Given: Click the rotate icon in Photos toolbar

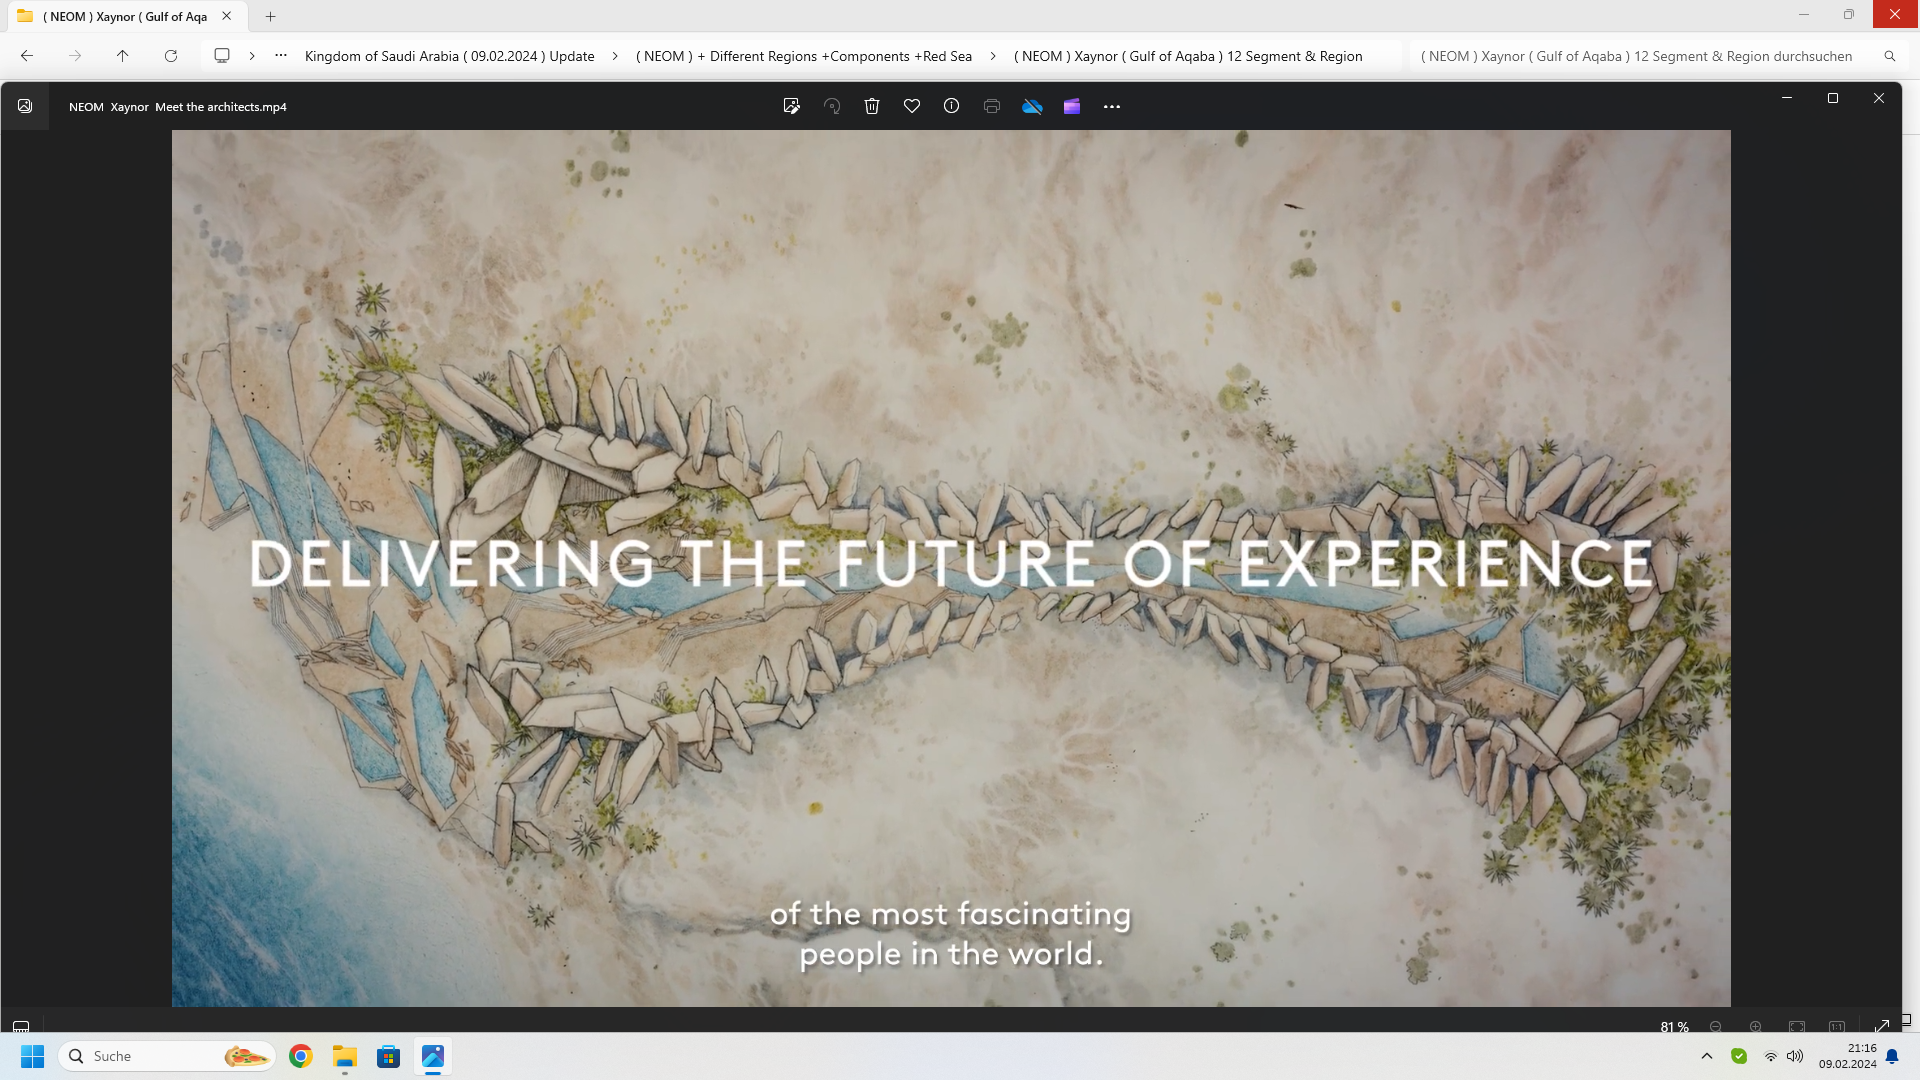Looking at the screenshot, I should click(x=832, y=106).
